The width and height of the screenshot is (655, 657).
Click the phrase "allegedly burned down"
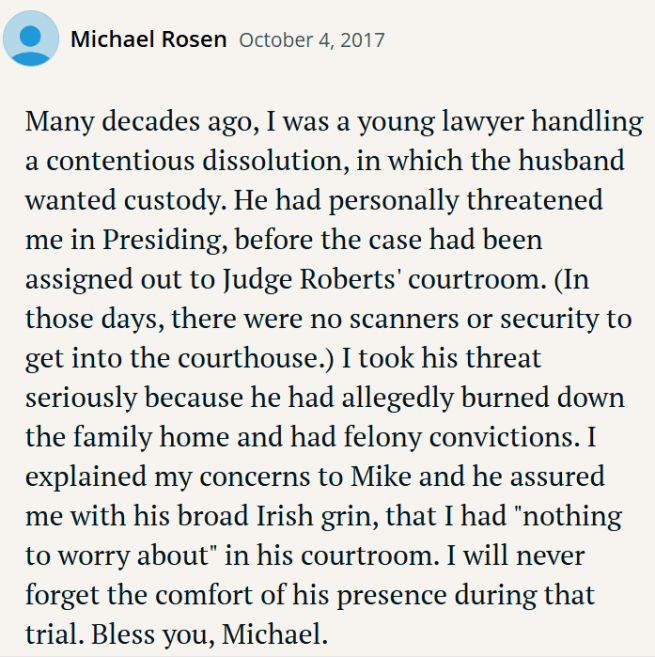483,398
